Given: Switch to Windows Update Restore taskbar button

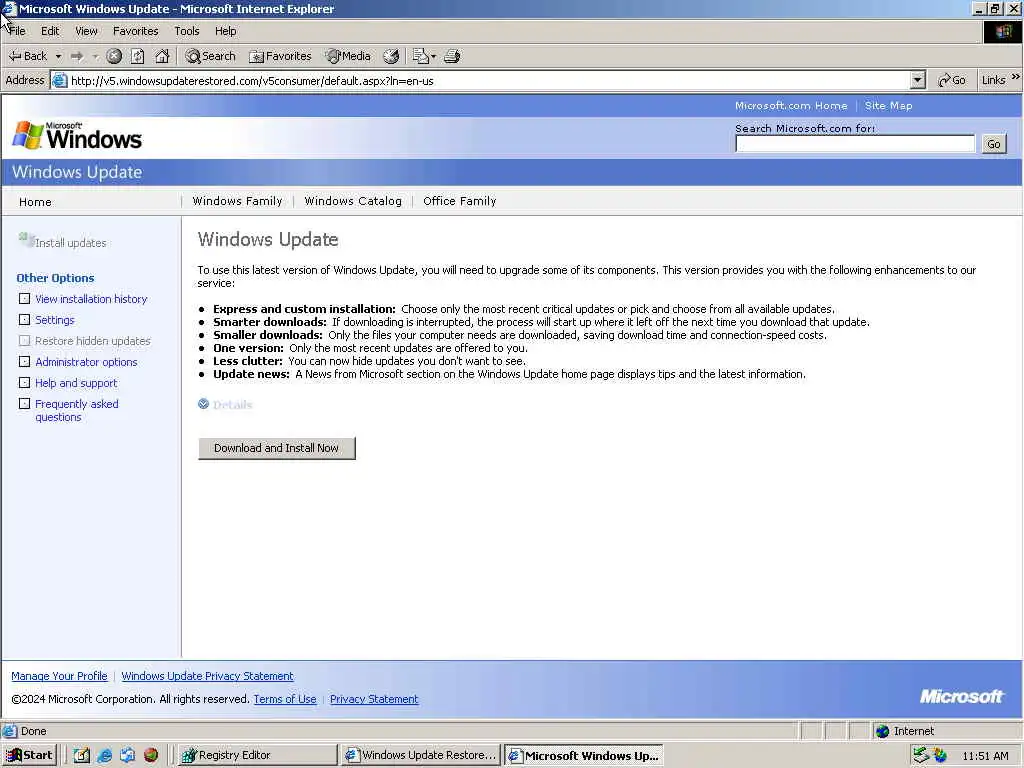Looking at the screenshot, I should pyautogui.click(x=421, y=755).
